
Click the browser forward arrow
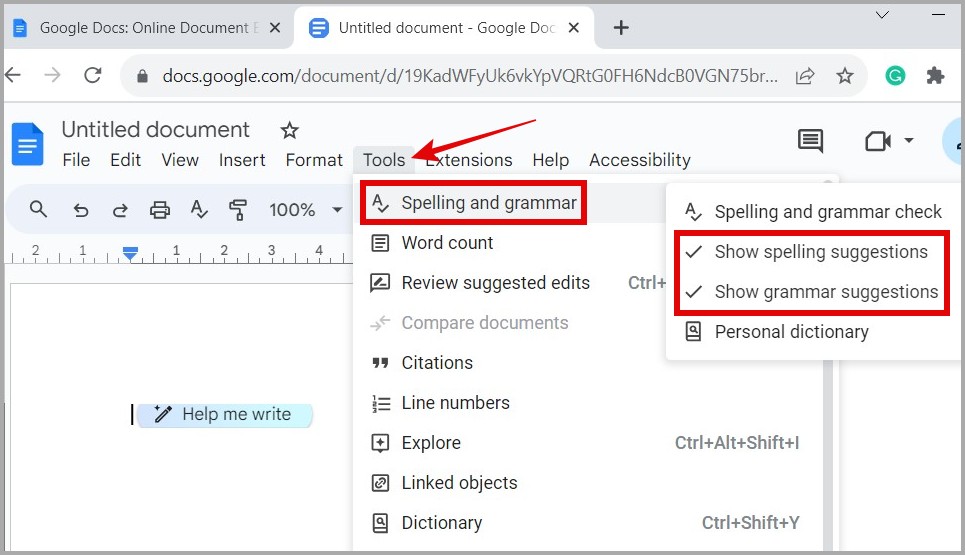(53, 75)
